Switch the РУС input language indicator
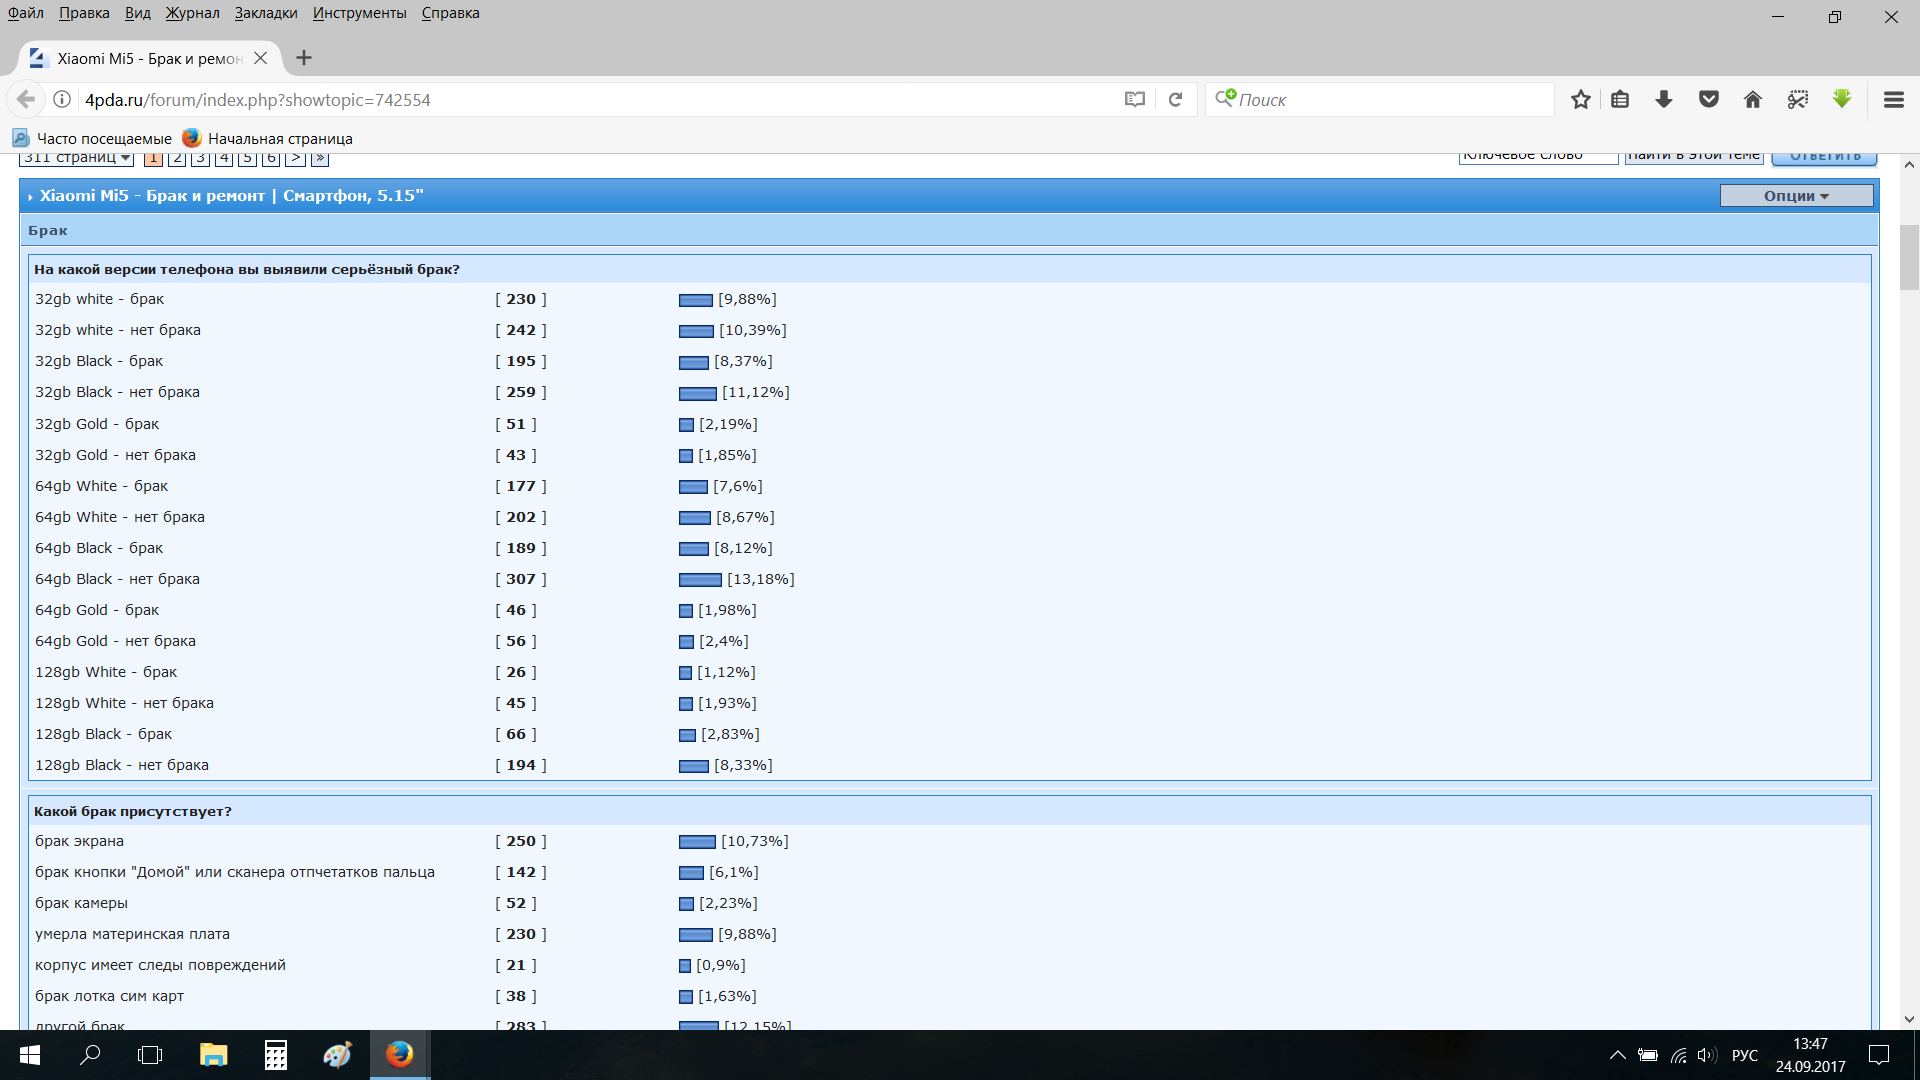 coord(1745,1055)
